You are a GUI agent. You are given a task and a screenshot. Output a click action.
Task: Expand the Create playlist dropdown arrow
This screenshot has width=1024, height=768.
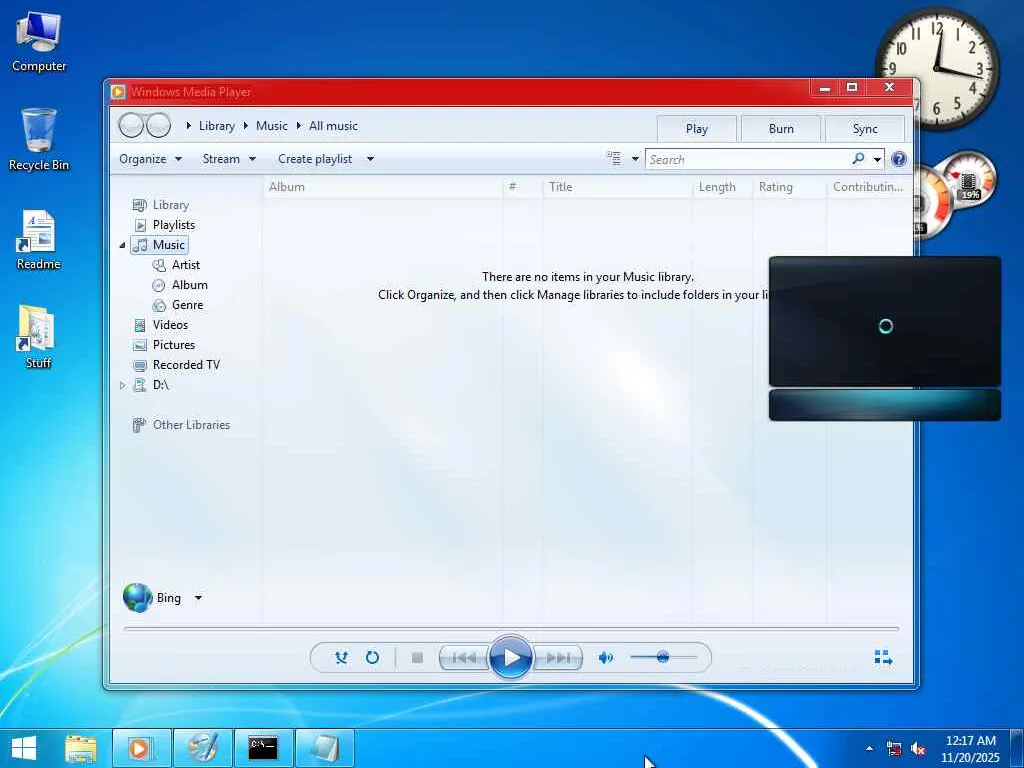pyautogui.click(x=370, y=159)
